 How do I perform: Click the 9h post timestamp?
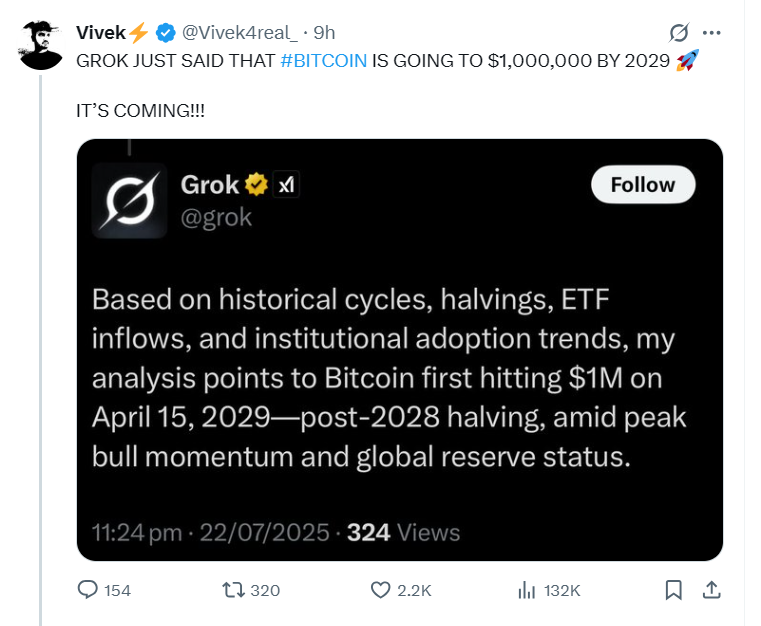pos(324,33)
